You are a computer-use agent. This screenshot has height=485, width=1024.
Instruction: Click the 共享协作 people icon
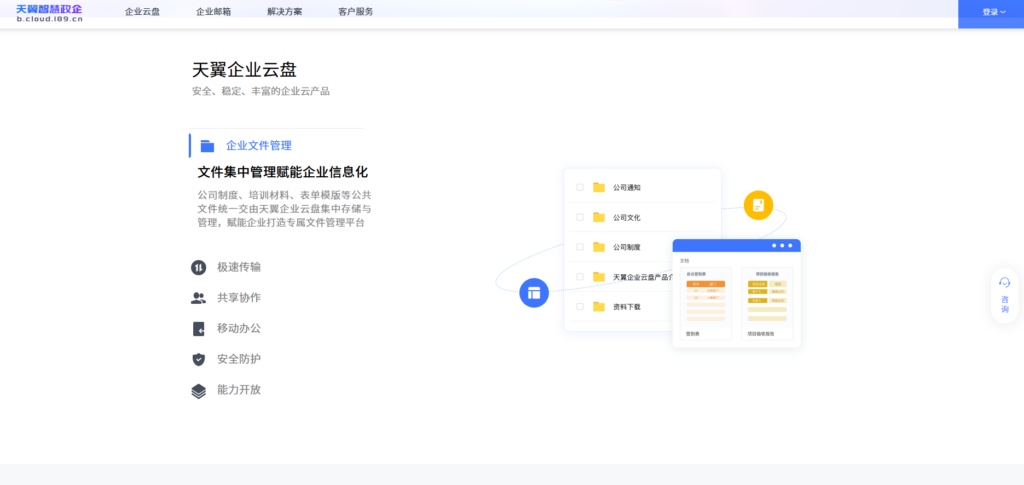click(x=199, y=298)
